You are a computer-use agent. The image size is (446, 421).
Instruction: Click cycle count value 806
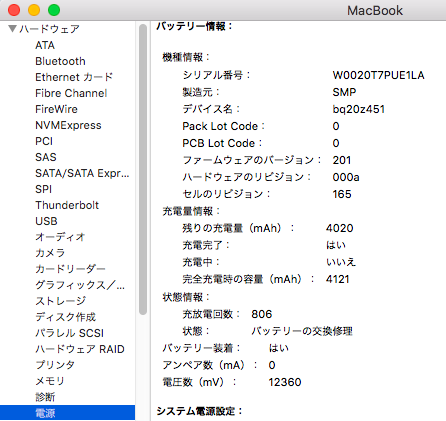[262, 314]
